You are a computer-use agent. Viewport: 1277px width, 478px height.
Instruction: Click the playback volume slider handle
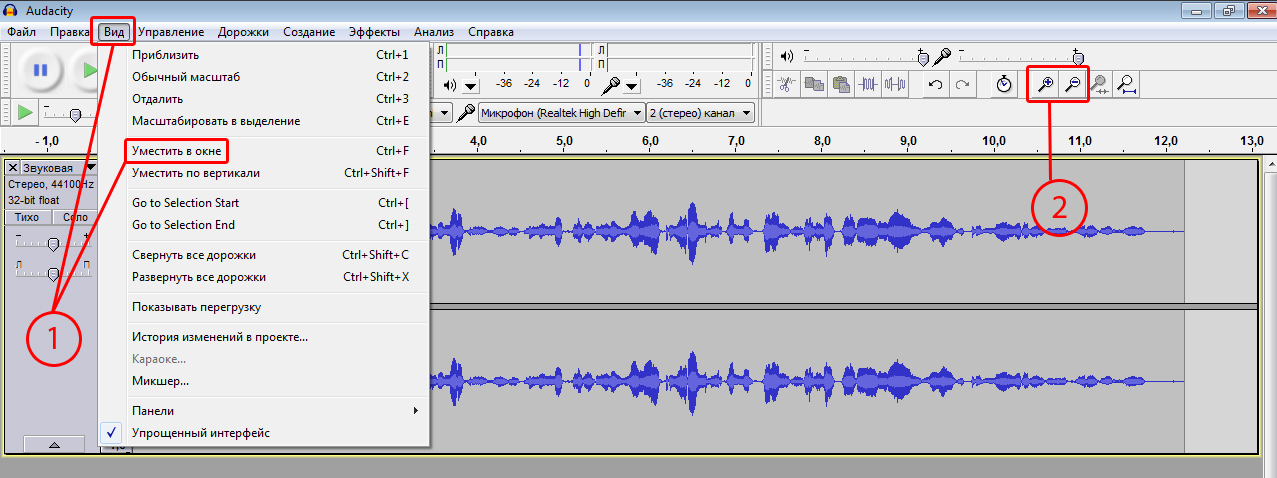point(922,58)
